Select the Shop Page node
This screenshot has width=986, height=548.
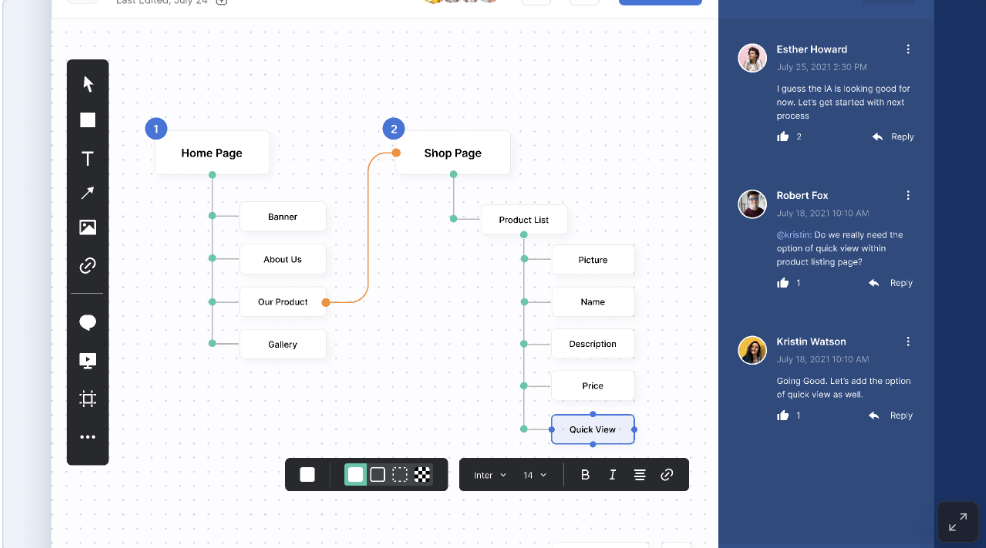point(453,153)
